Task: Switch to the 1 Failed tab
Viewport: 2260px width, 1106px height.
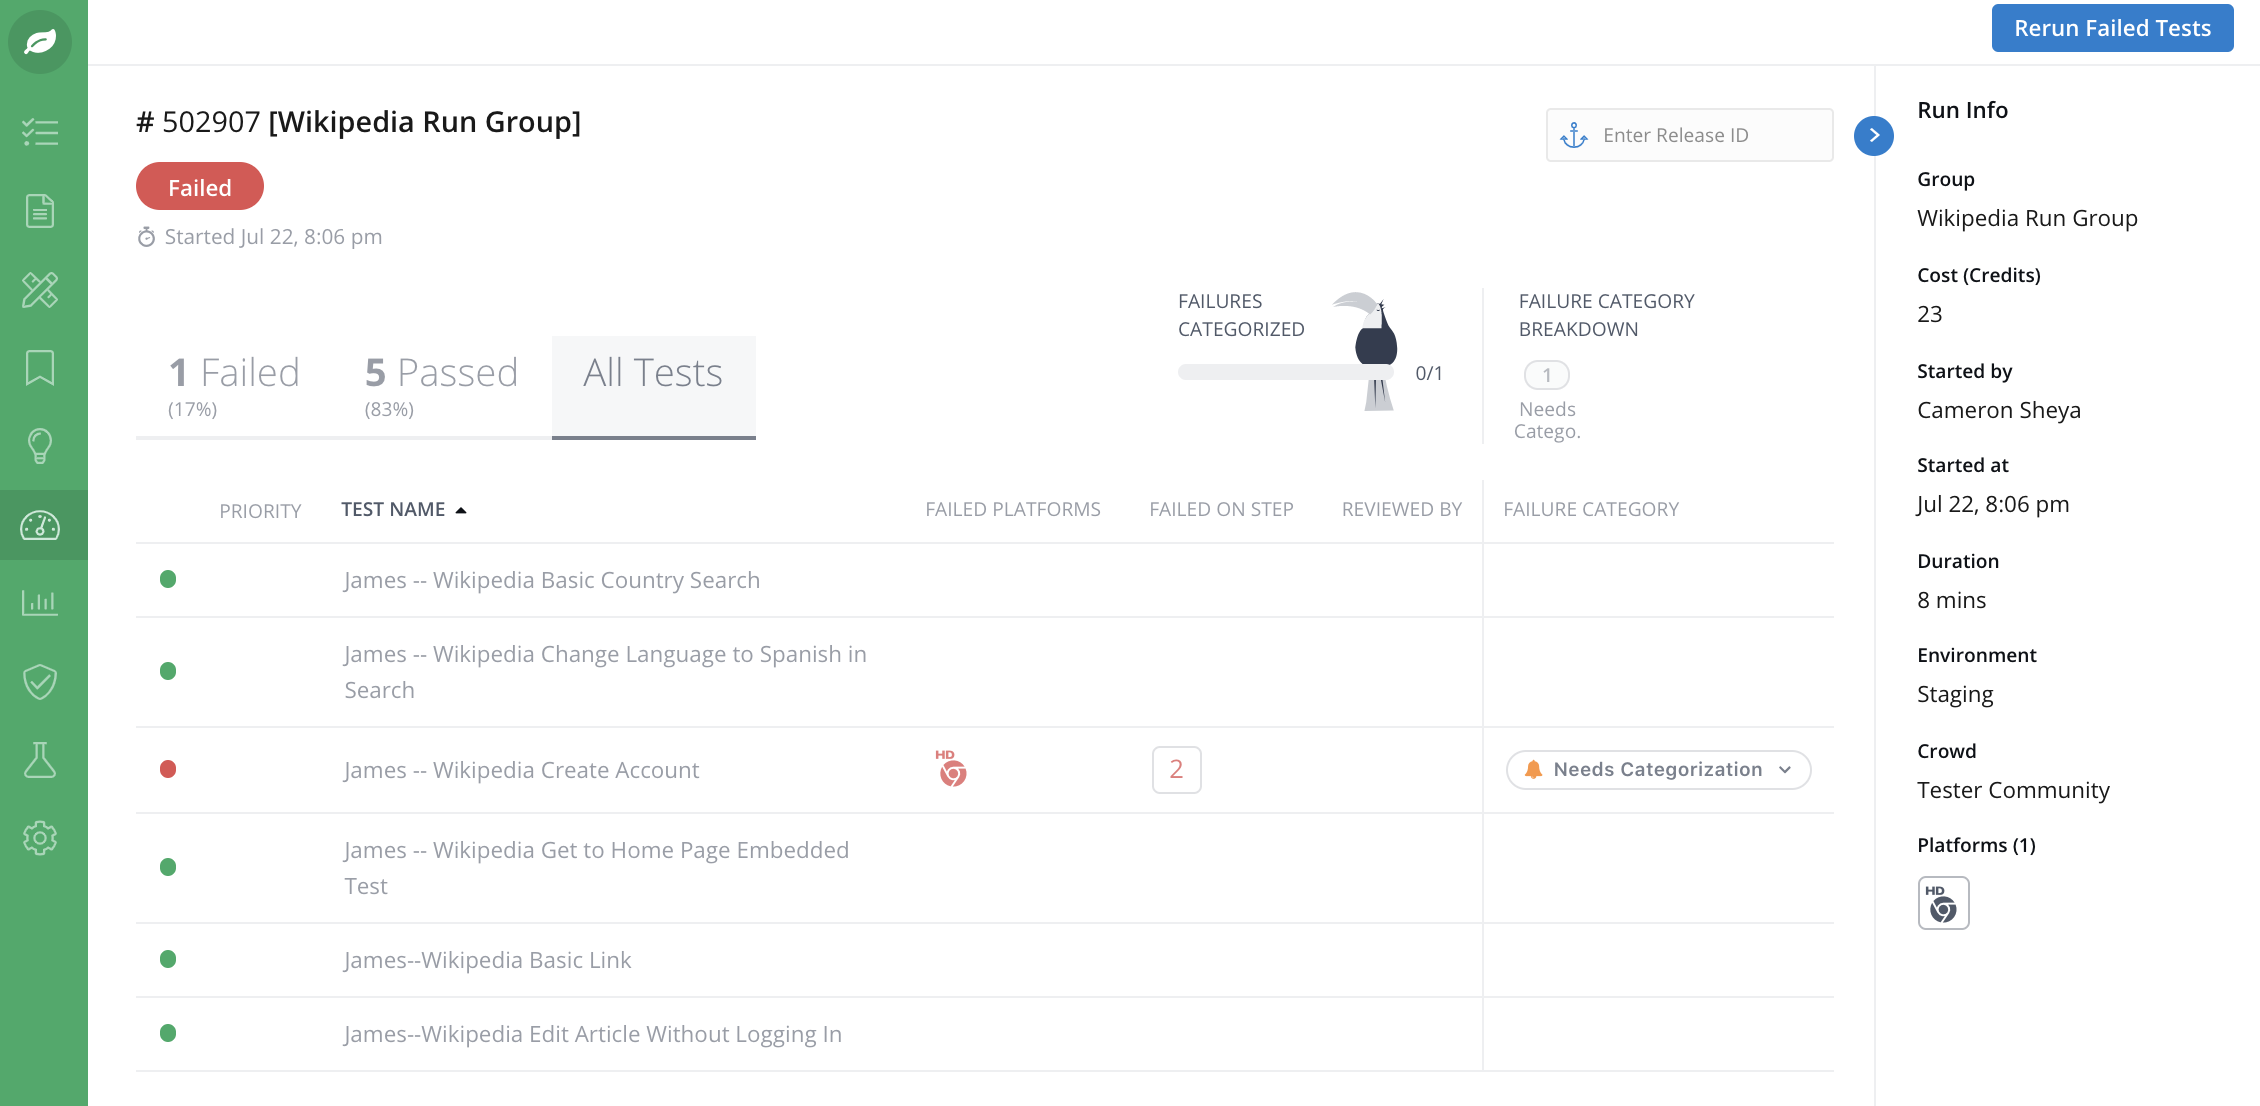Action: pyautogui.click(x=234, y=385)
